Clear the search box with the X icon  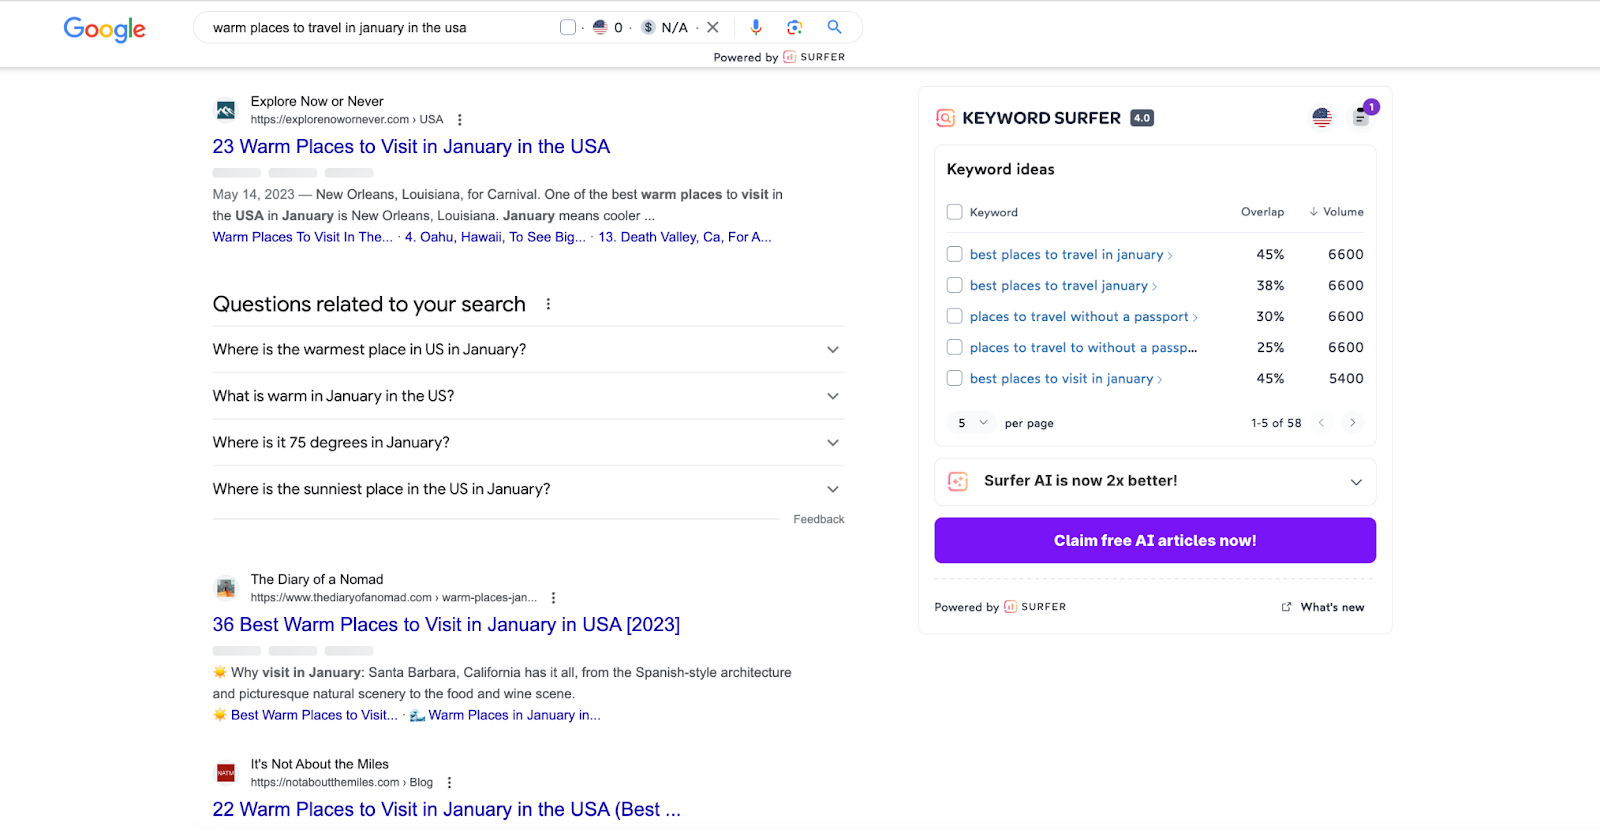(x=713, y=28)
